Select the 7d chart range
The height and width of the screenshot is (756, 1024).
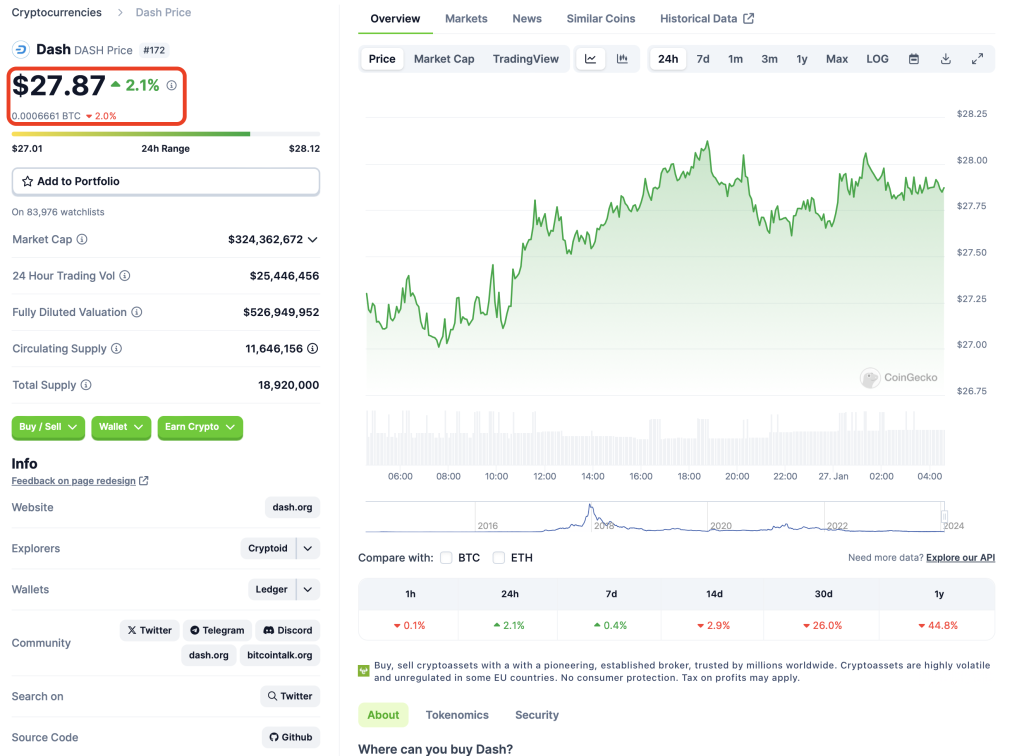pos(703,59)
